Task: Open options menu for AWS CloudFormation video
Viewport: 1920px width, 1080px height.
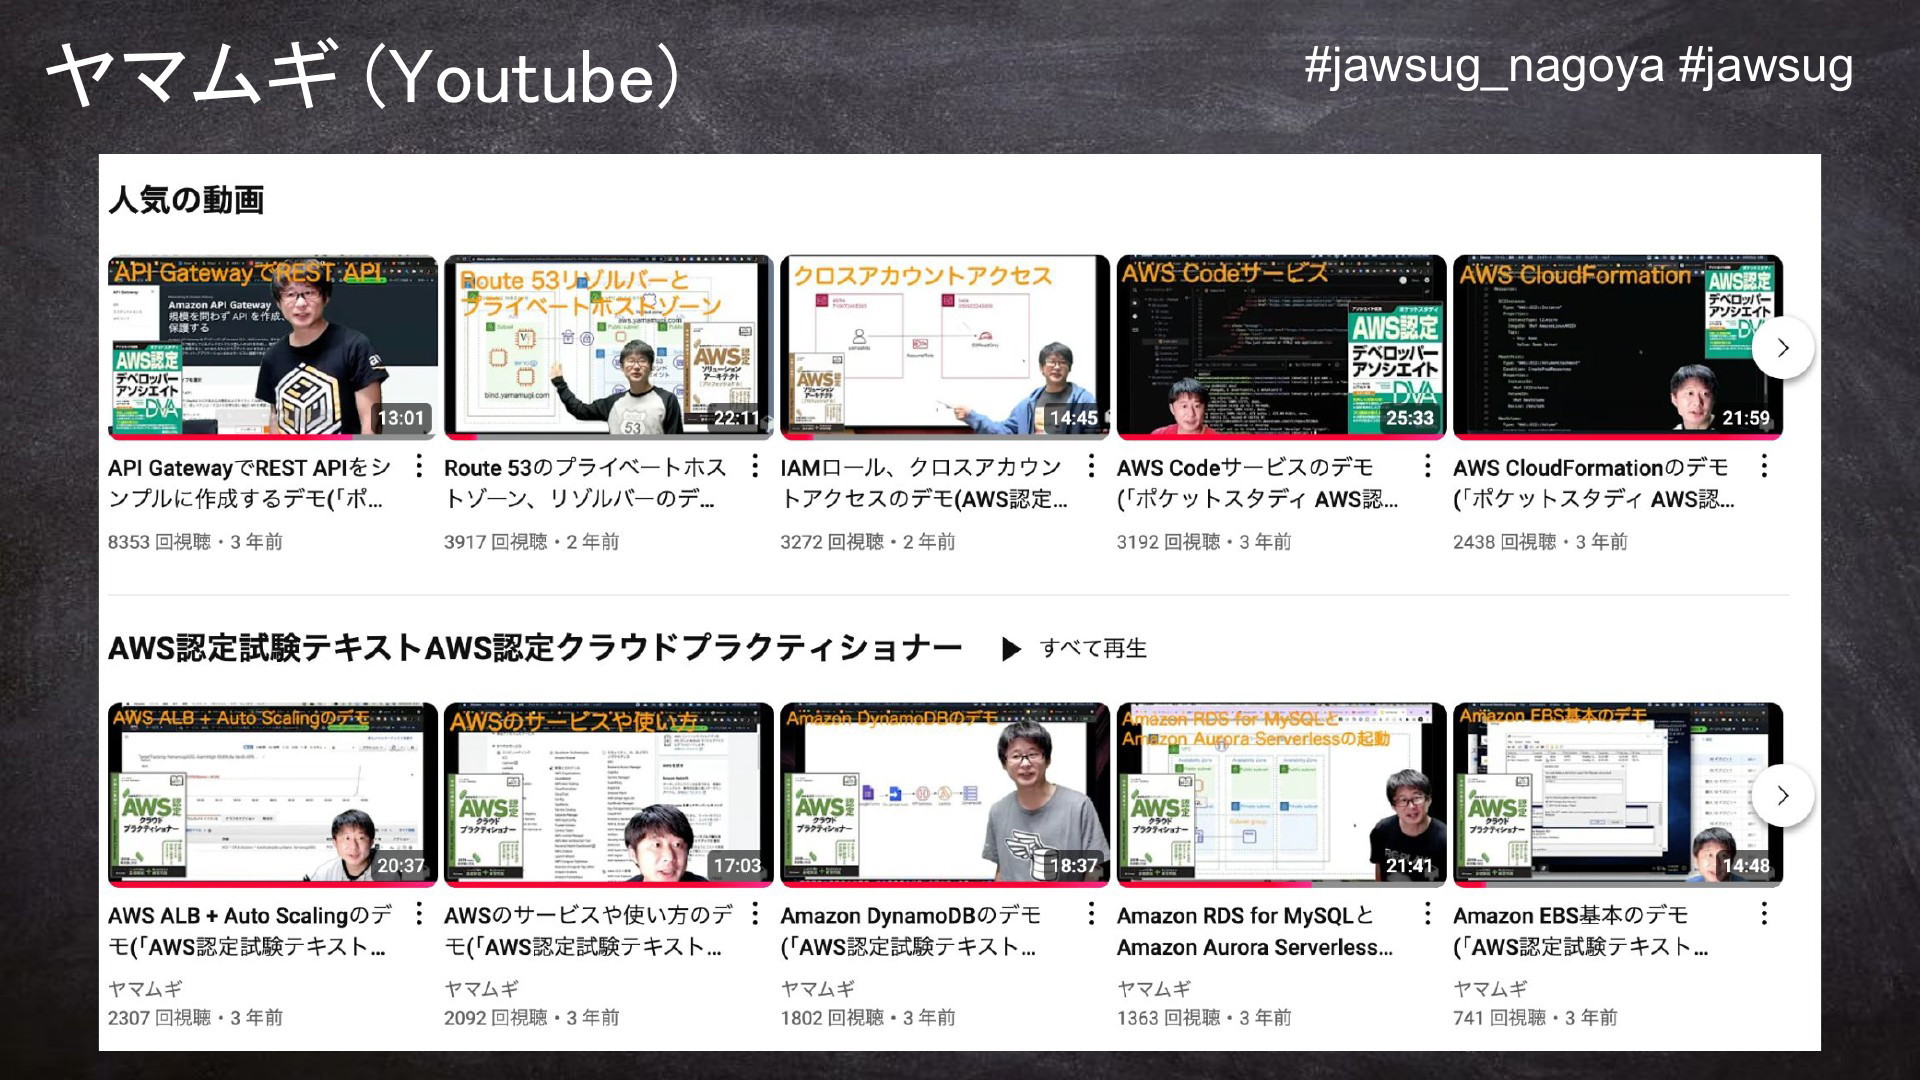Action: pyautogui.click(x=1764, y=466)
